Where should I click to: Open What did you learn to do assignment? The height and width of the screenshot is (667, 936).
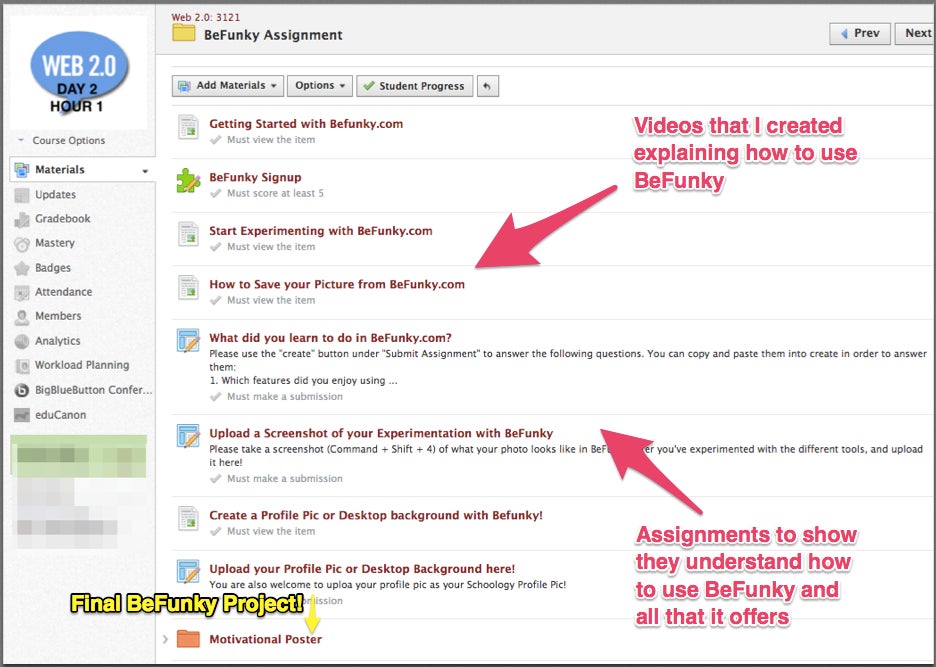(330, 337)
